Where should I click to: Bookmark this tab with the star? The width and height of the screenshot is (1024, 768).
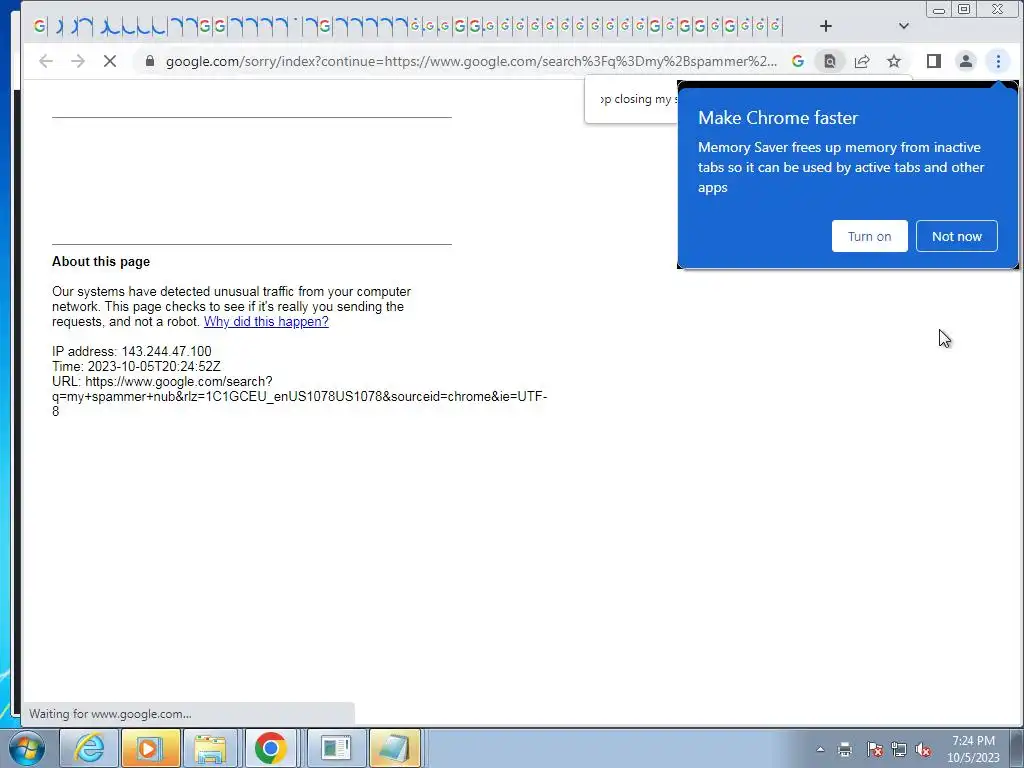tap(894, 61)
